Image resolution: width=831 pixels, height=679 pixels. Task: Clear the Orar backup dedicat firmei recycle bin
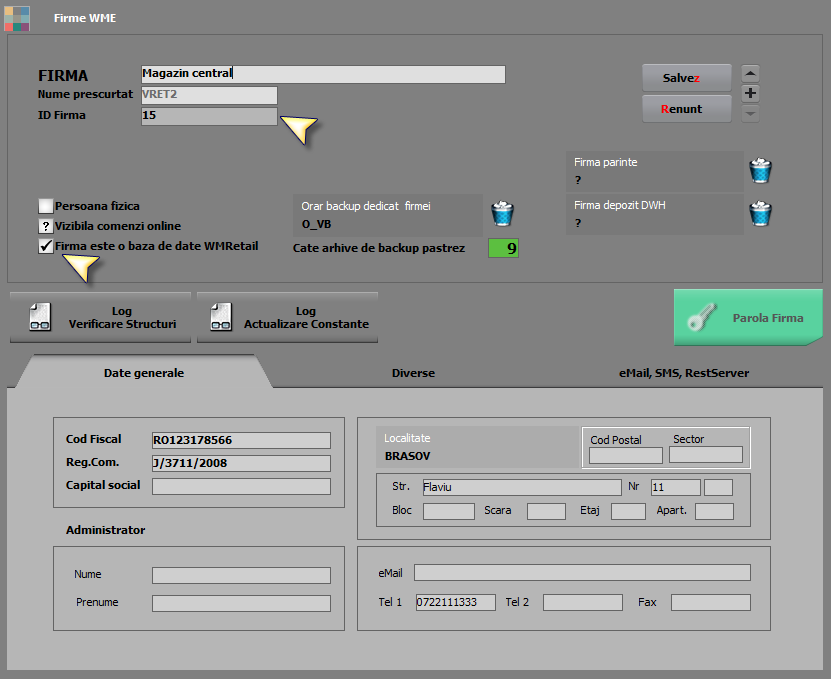(502, 214)
